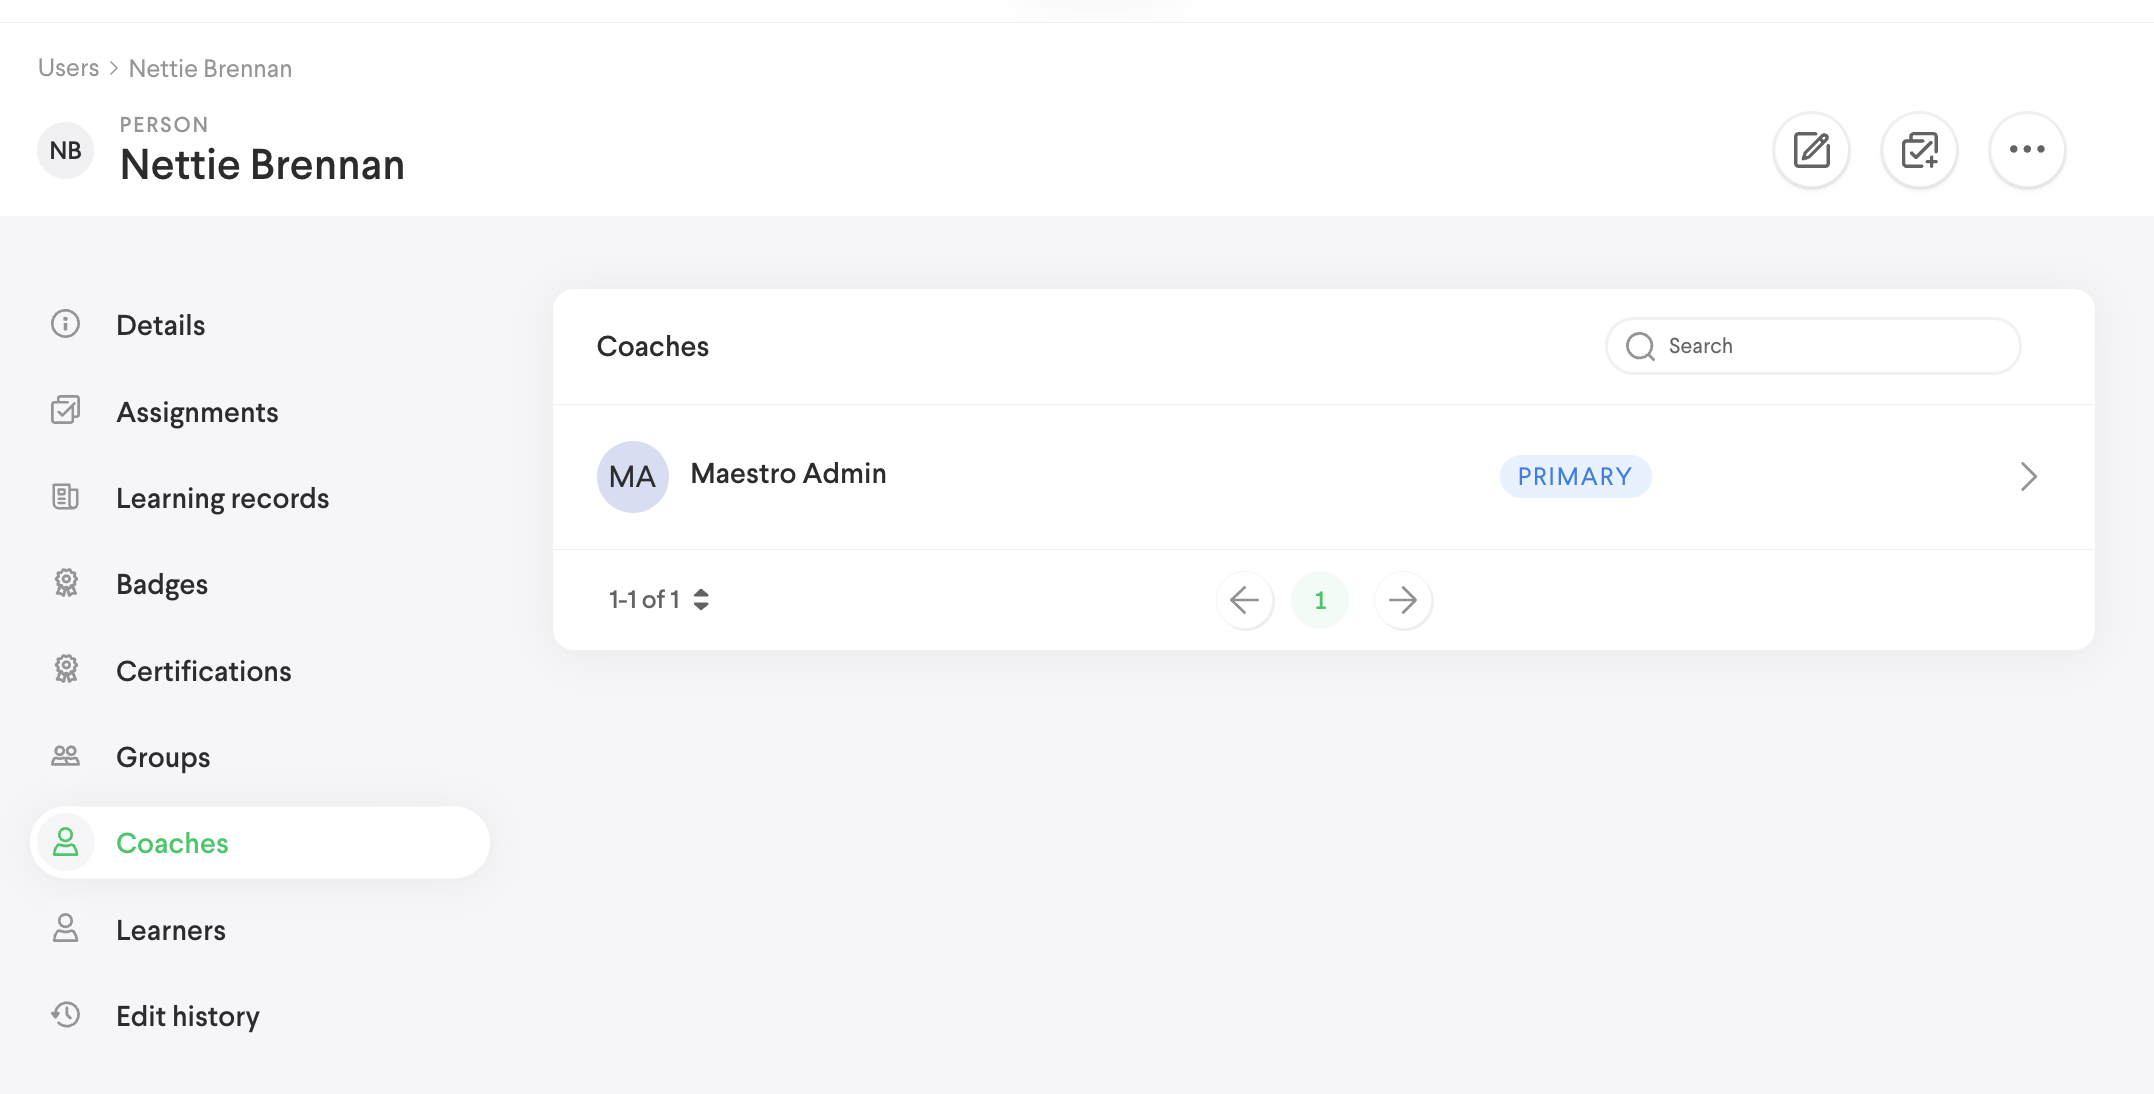Click the create assignment icon top right
2154x1094 pixels.
pos(1919,150)
